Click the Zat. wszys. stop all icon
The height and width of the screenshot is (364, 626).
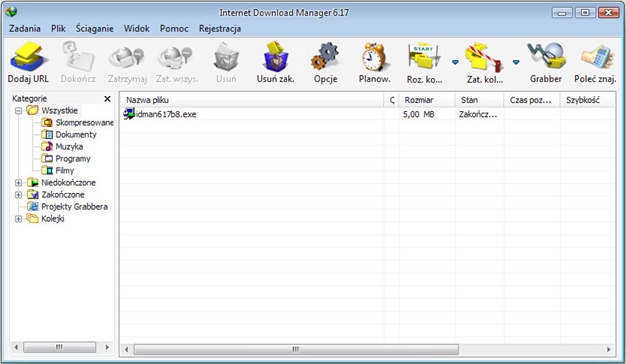click(x=176, y=58)
